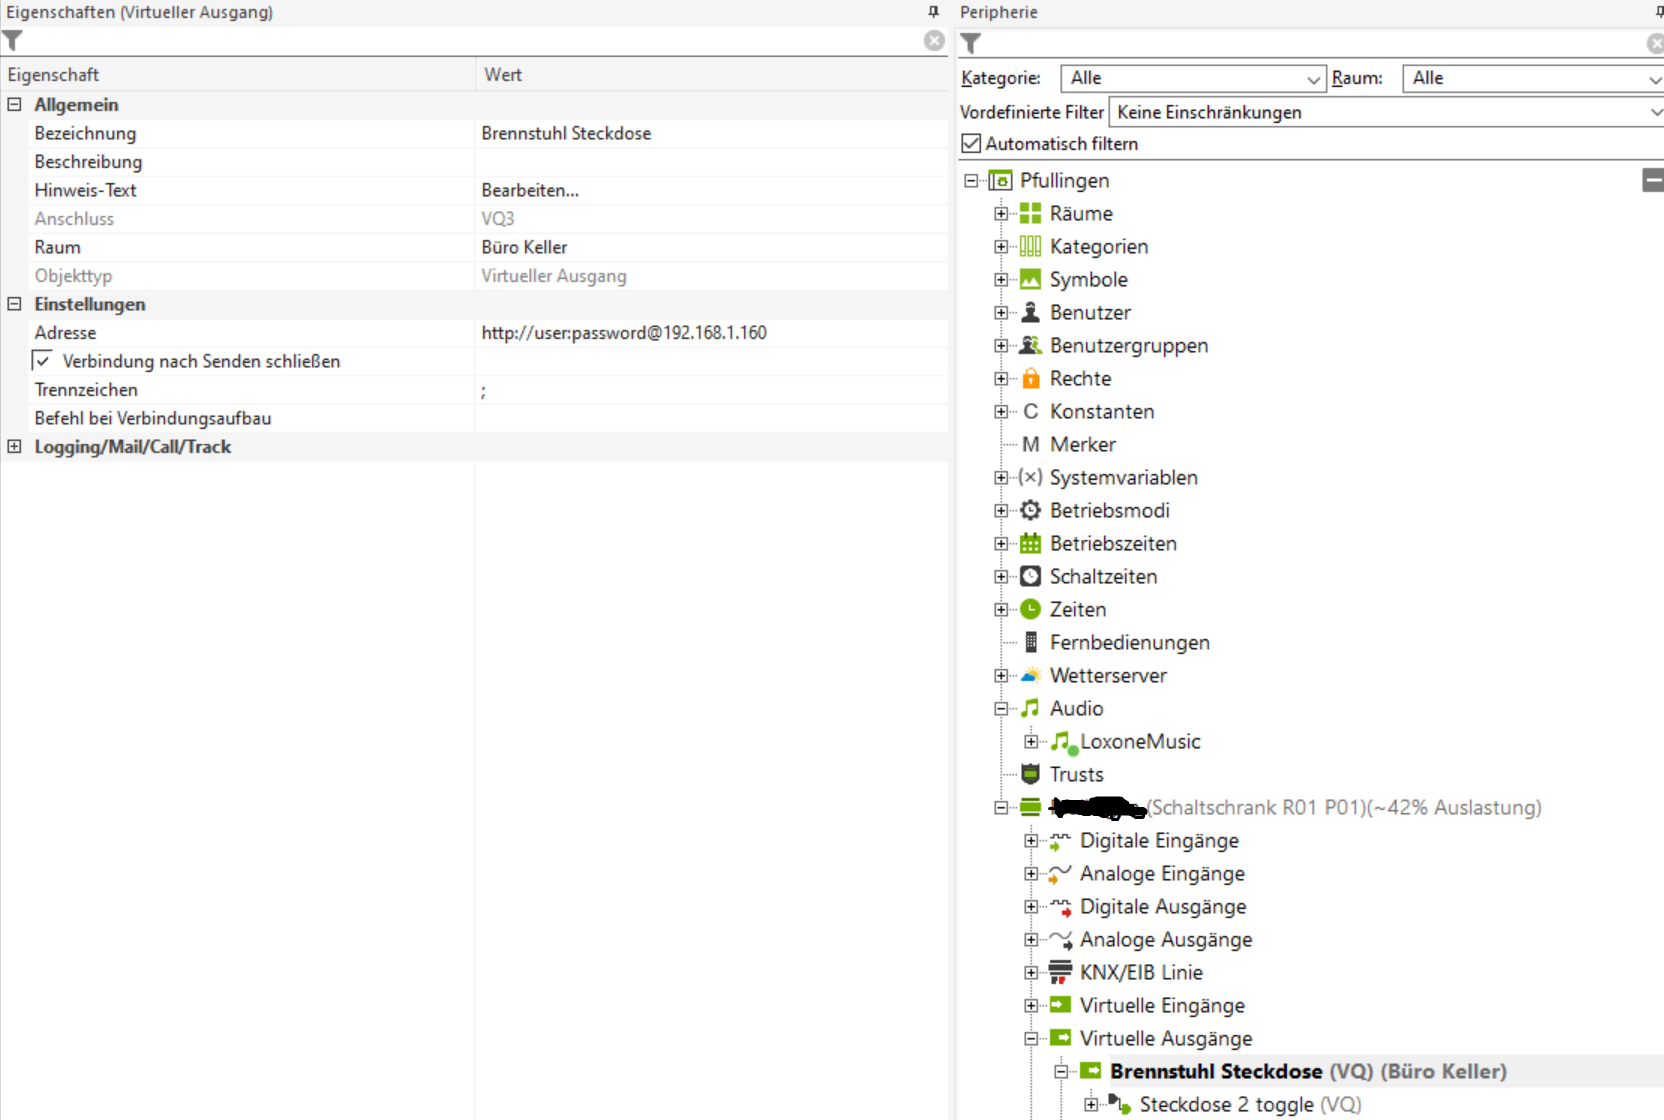The image size is (1664, 1120).
Task: Click the Betriebszeiten calendar icon
Action: pos(1030,543)
